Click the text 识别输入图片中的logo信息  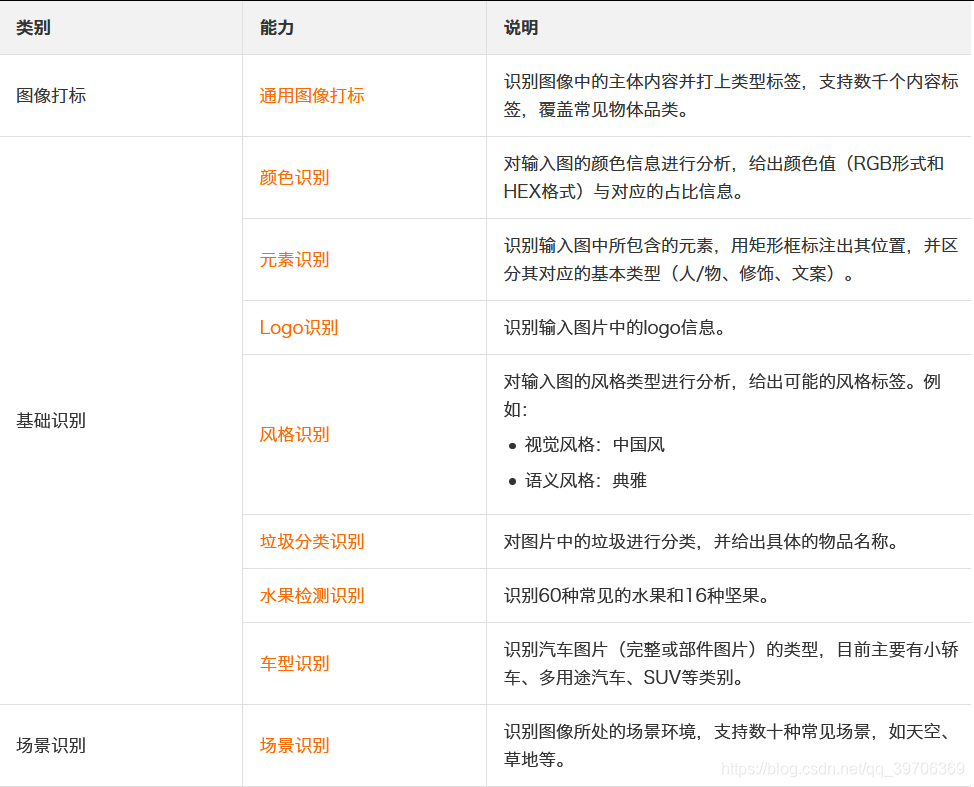615,327
